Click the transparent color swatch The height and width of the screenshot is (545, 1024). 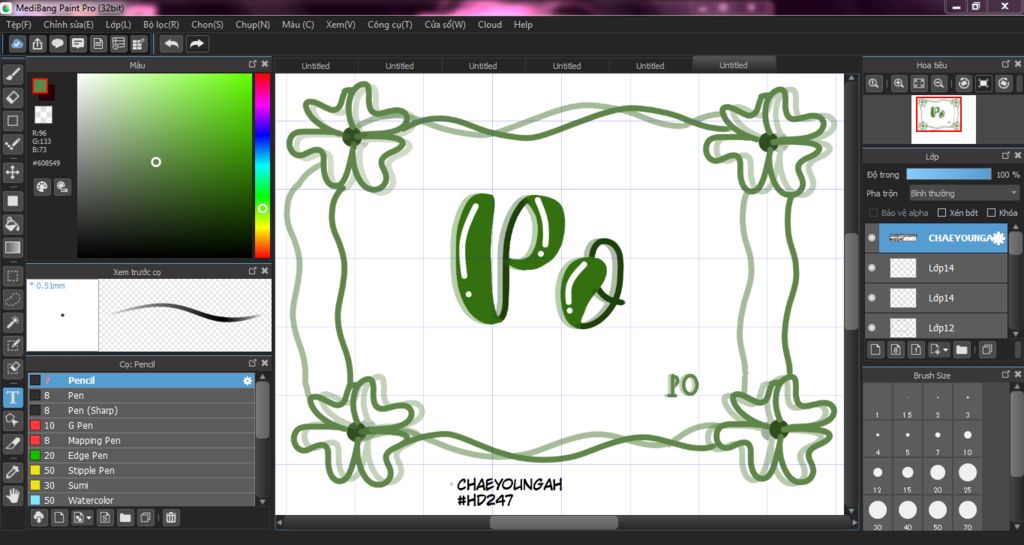coord(43,115)
